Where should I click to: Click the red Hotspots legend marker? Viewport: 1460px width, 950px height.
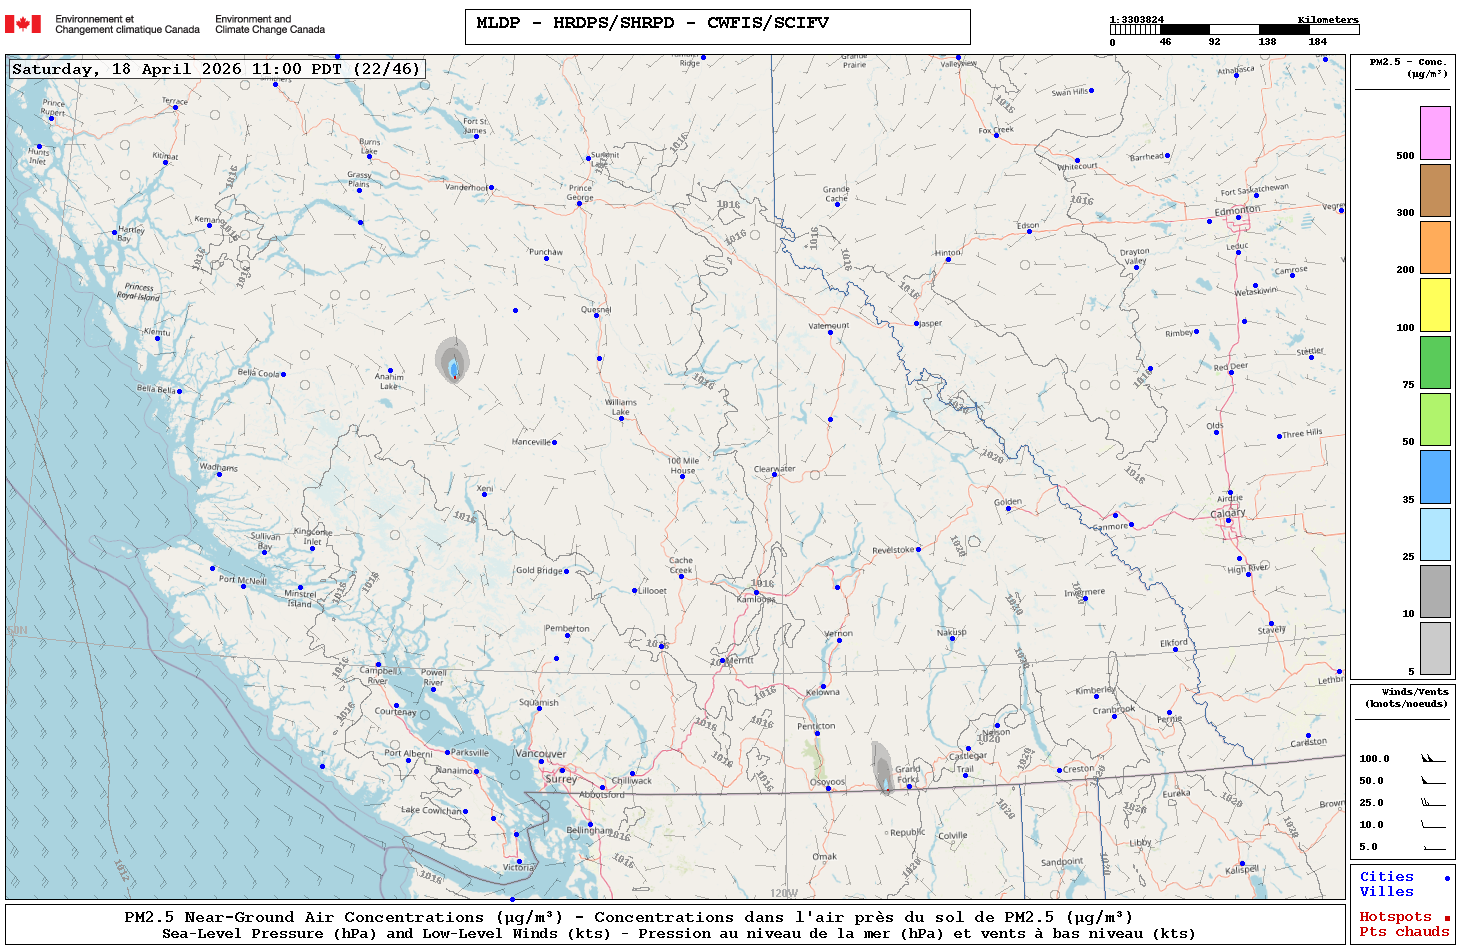click(1446, 918)
